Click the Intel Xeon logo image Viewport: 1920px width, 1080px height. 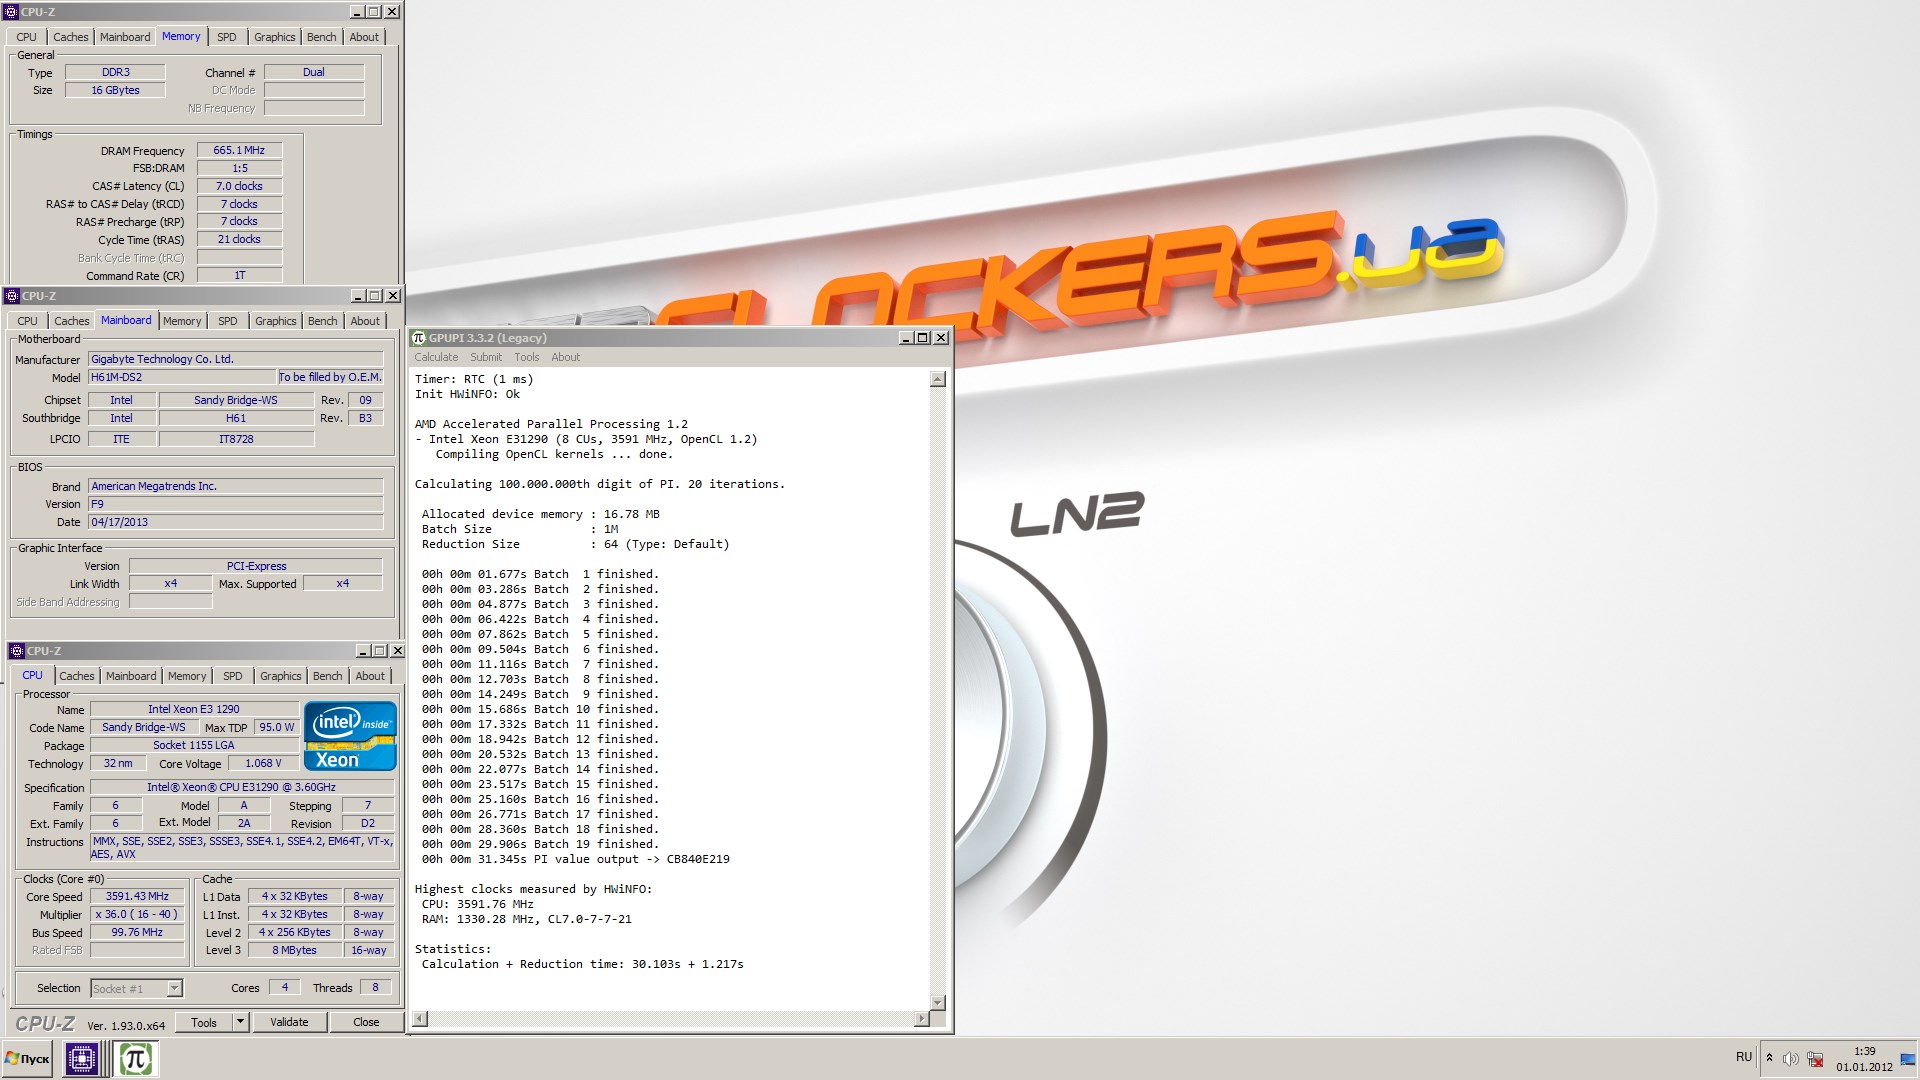[x=350, y=736]
